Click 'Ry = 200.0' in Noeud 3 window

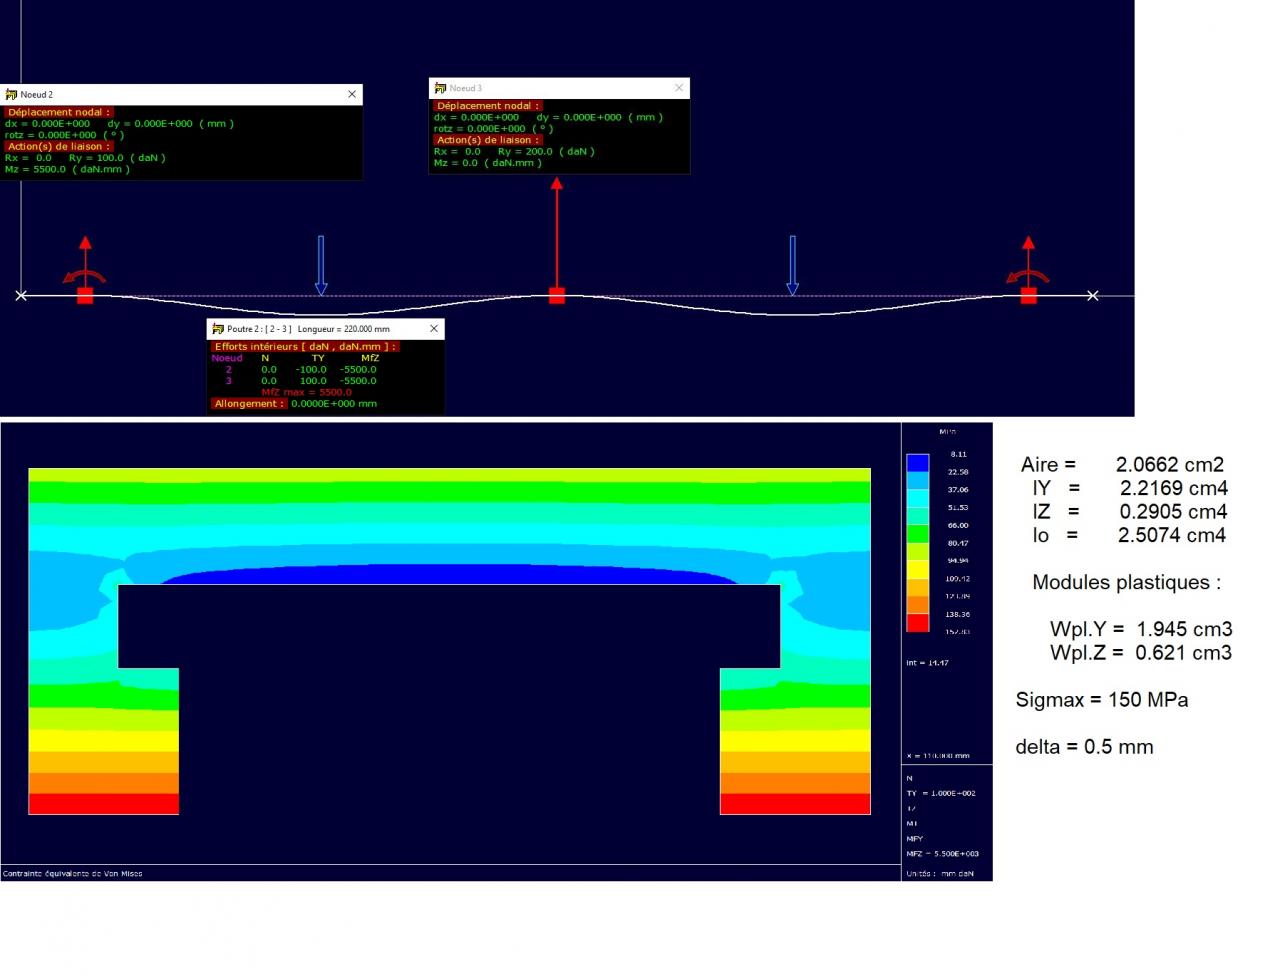point(526,152)
